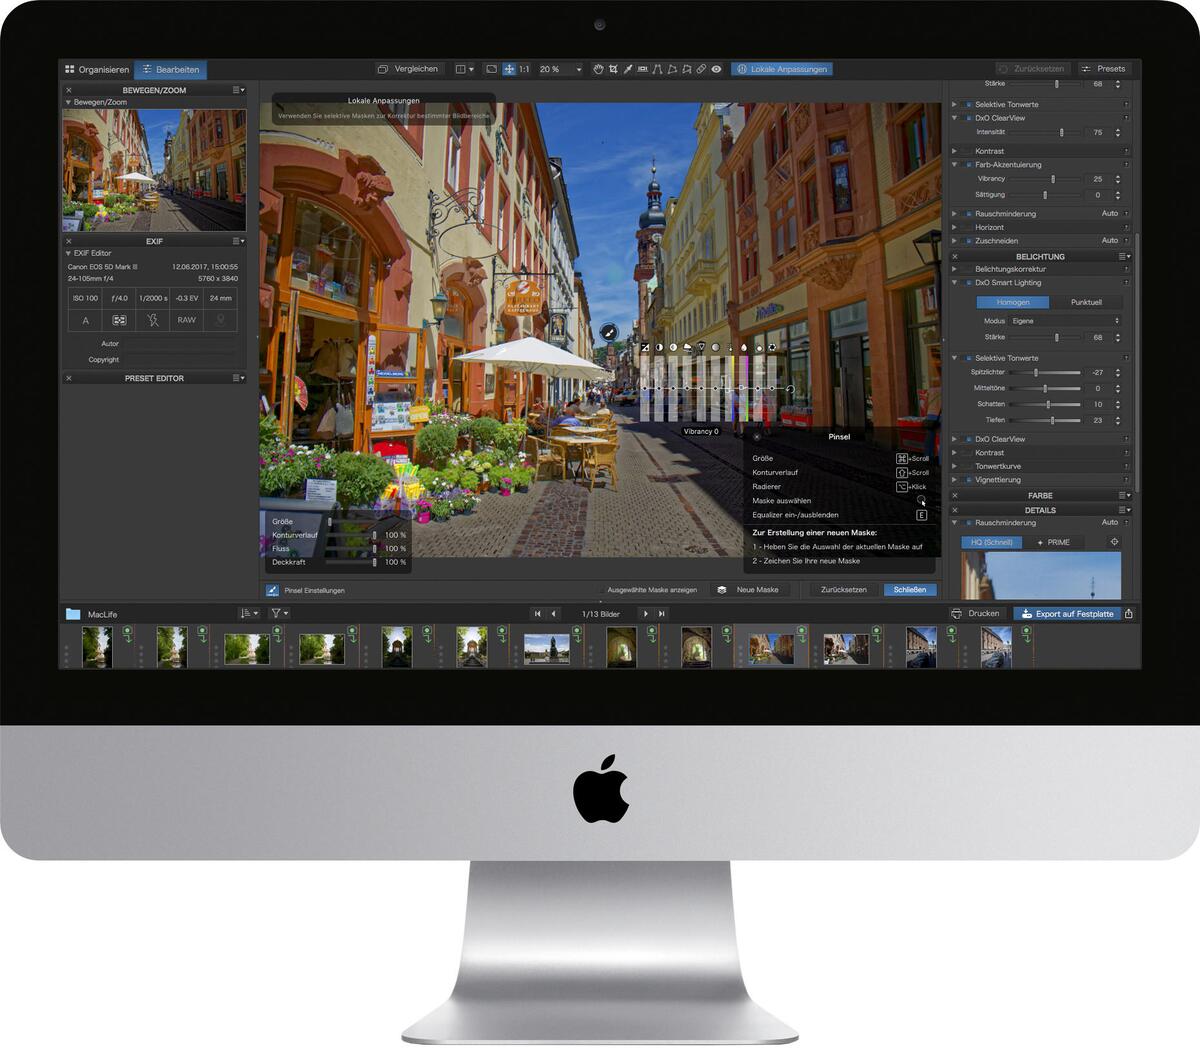This screenshot has width=1200, height=1050.
Task: Click the Schließen button
Action: click(908, 590)
